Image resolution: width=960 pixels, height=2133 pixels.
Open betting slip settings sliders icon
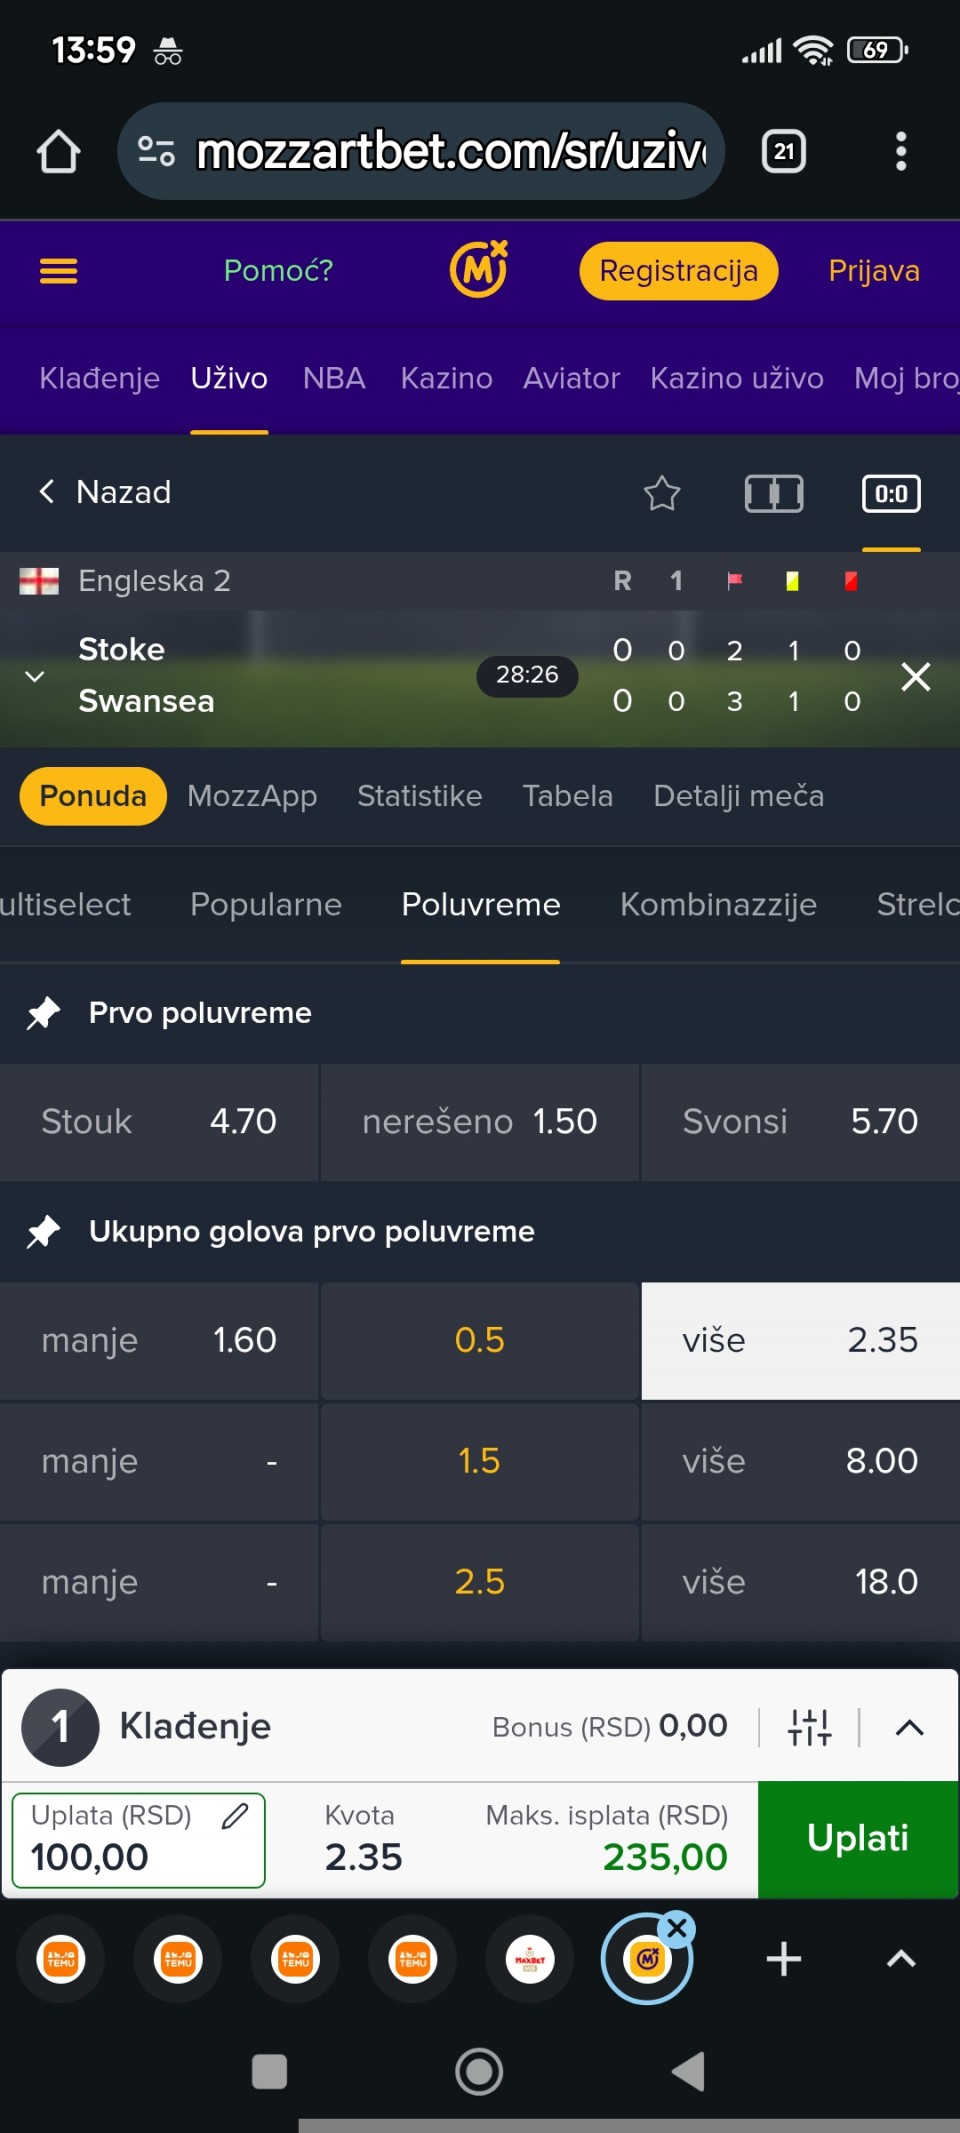(x=809, y=1727)
